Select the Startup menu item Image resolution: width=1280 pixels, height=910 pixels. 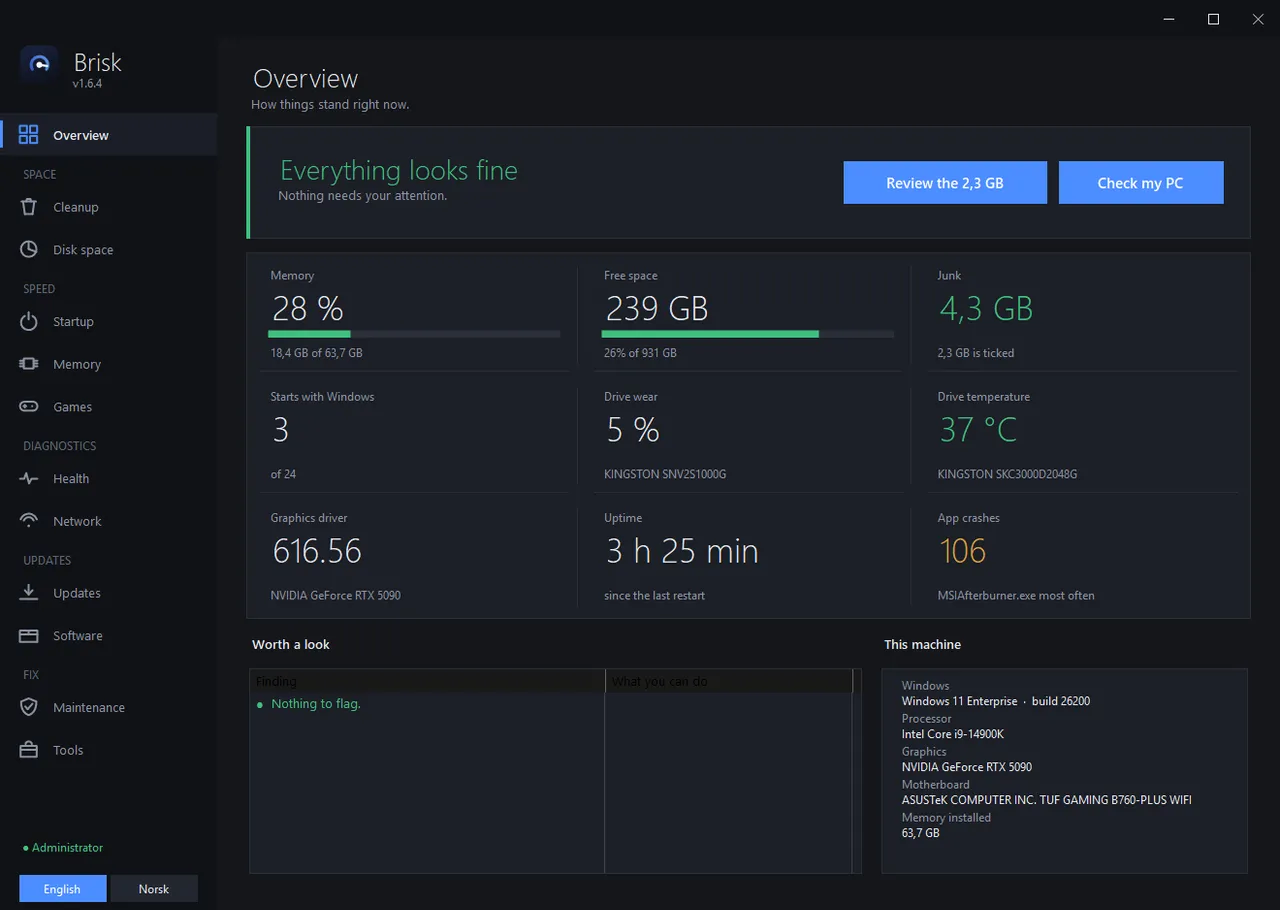coord(108,322)
